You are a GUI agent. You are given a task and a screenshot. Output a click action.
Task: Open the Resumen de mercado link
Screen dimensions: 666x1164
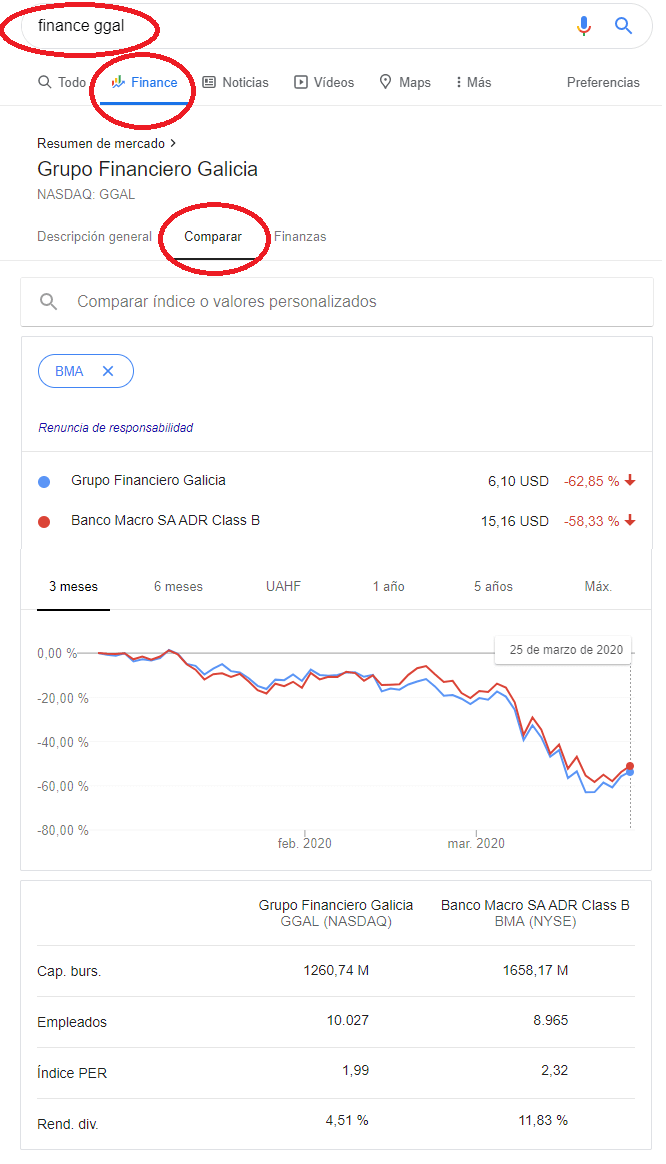tap(106, 143)
